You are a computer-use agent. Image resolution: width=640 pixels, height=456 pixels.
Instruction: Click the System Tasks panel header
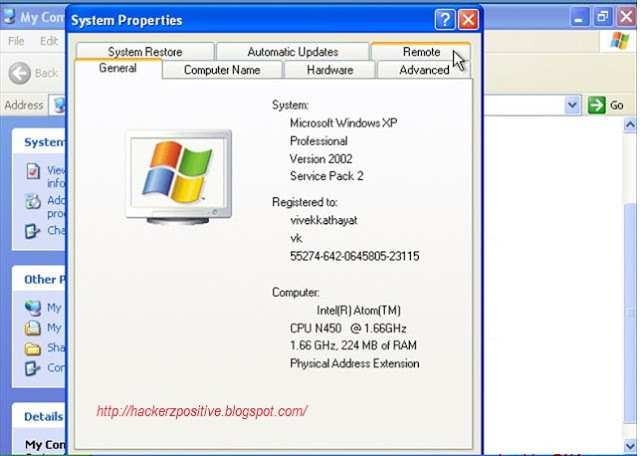pyautogui.click(x=39, y=142)
